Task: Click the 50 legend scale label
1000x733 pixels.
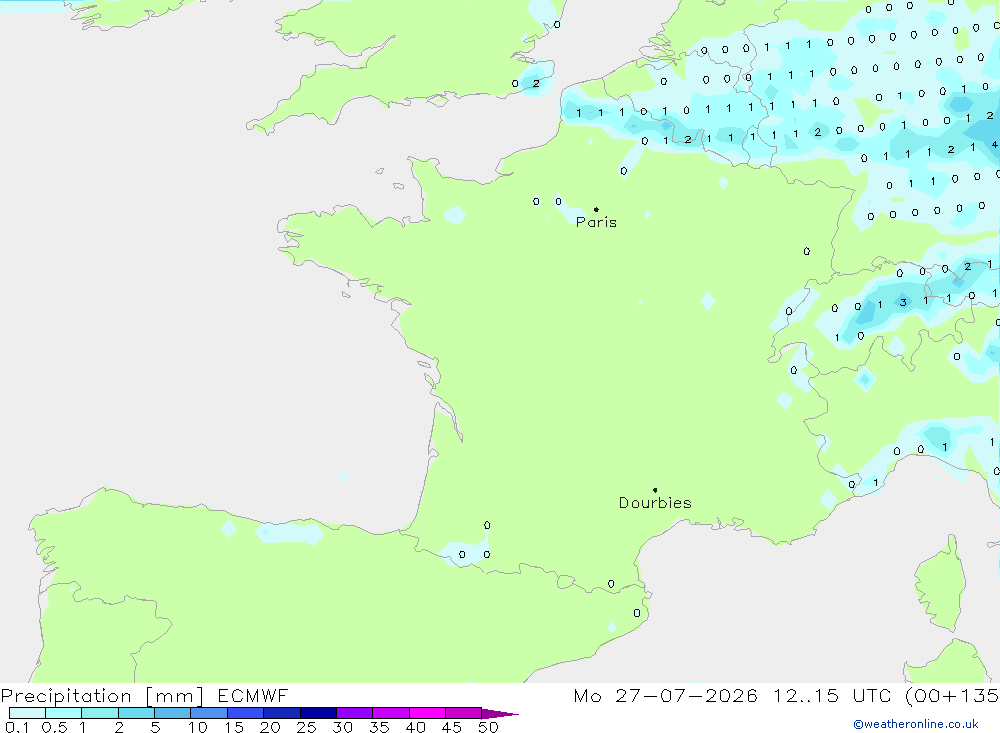Action: click(489, 727)
